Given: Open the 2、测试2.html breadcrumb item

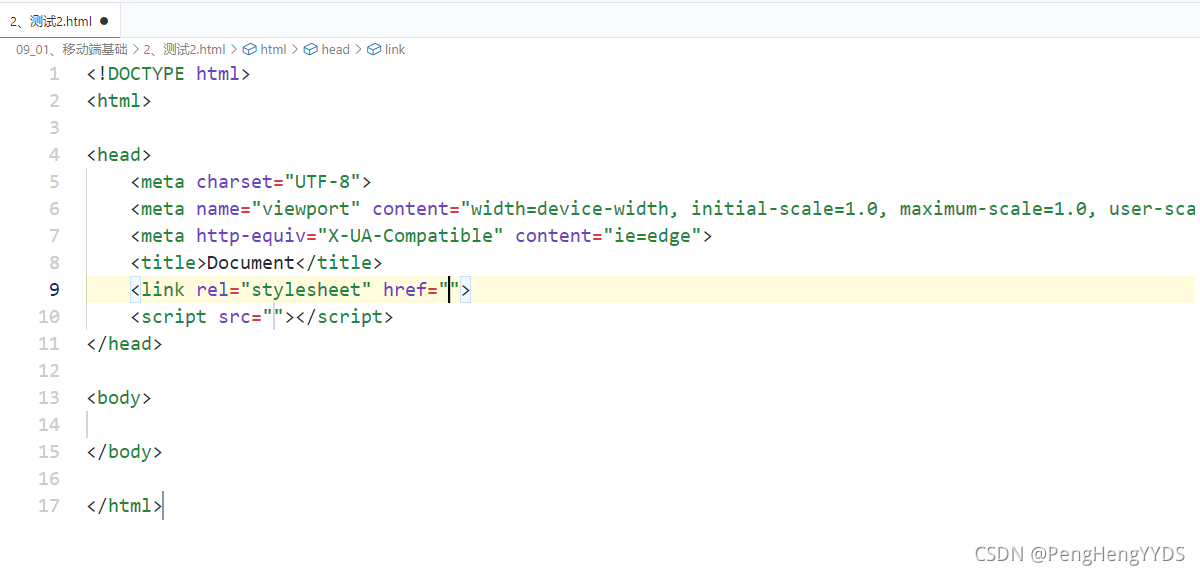Looking at the screenshot, I should point(184,49).
